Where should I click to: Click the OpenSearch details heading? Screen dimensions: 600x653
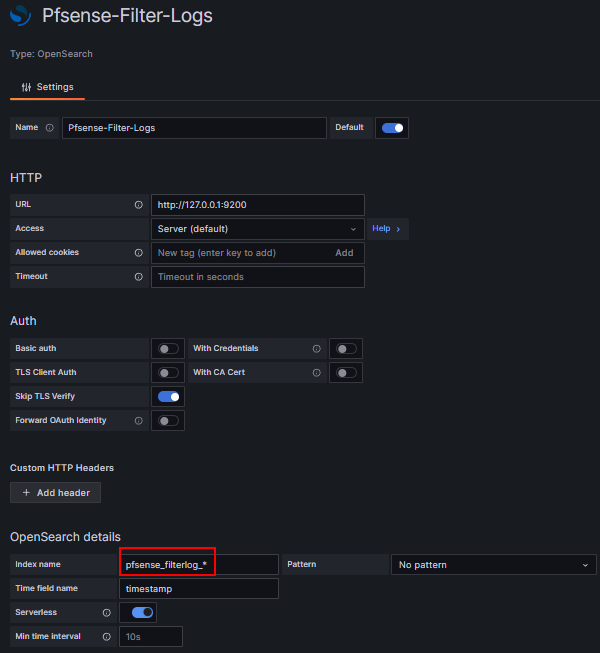coord(65,537)
